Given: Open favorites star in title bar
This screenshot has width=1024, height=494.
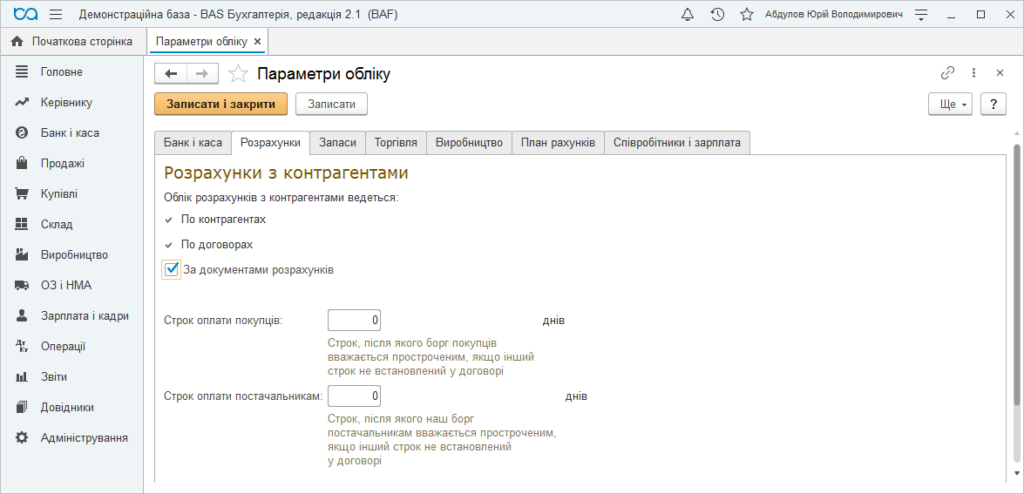Looking at the screenshot, I should click(x=746, y=14).
